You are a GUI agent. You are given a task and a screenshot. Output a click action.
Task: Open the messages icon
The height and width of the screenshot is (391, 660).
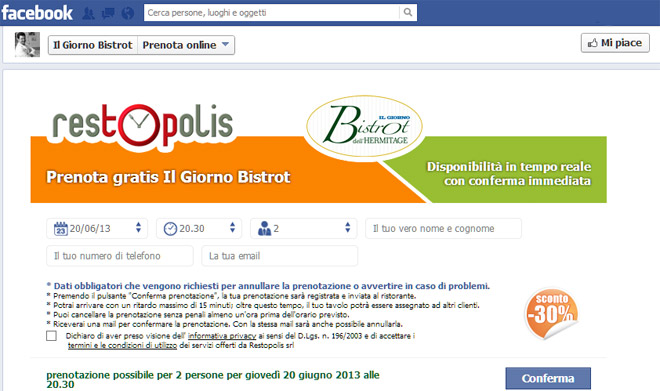pos(108,13)
